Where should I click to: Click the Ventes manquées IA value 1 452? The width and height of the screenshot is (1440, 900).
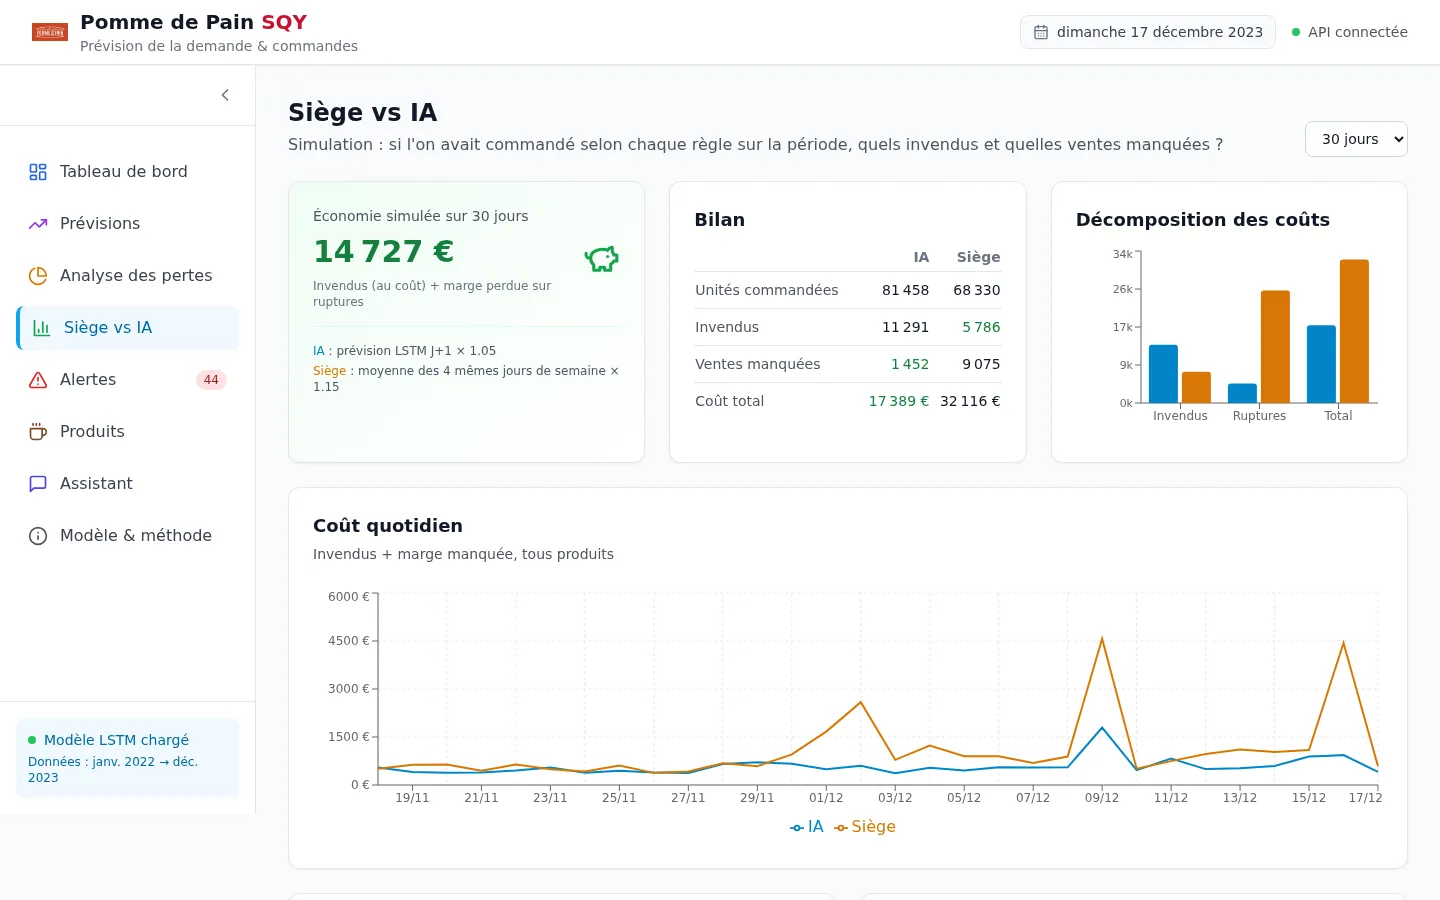click(x=910, y=364)
